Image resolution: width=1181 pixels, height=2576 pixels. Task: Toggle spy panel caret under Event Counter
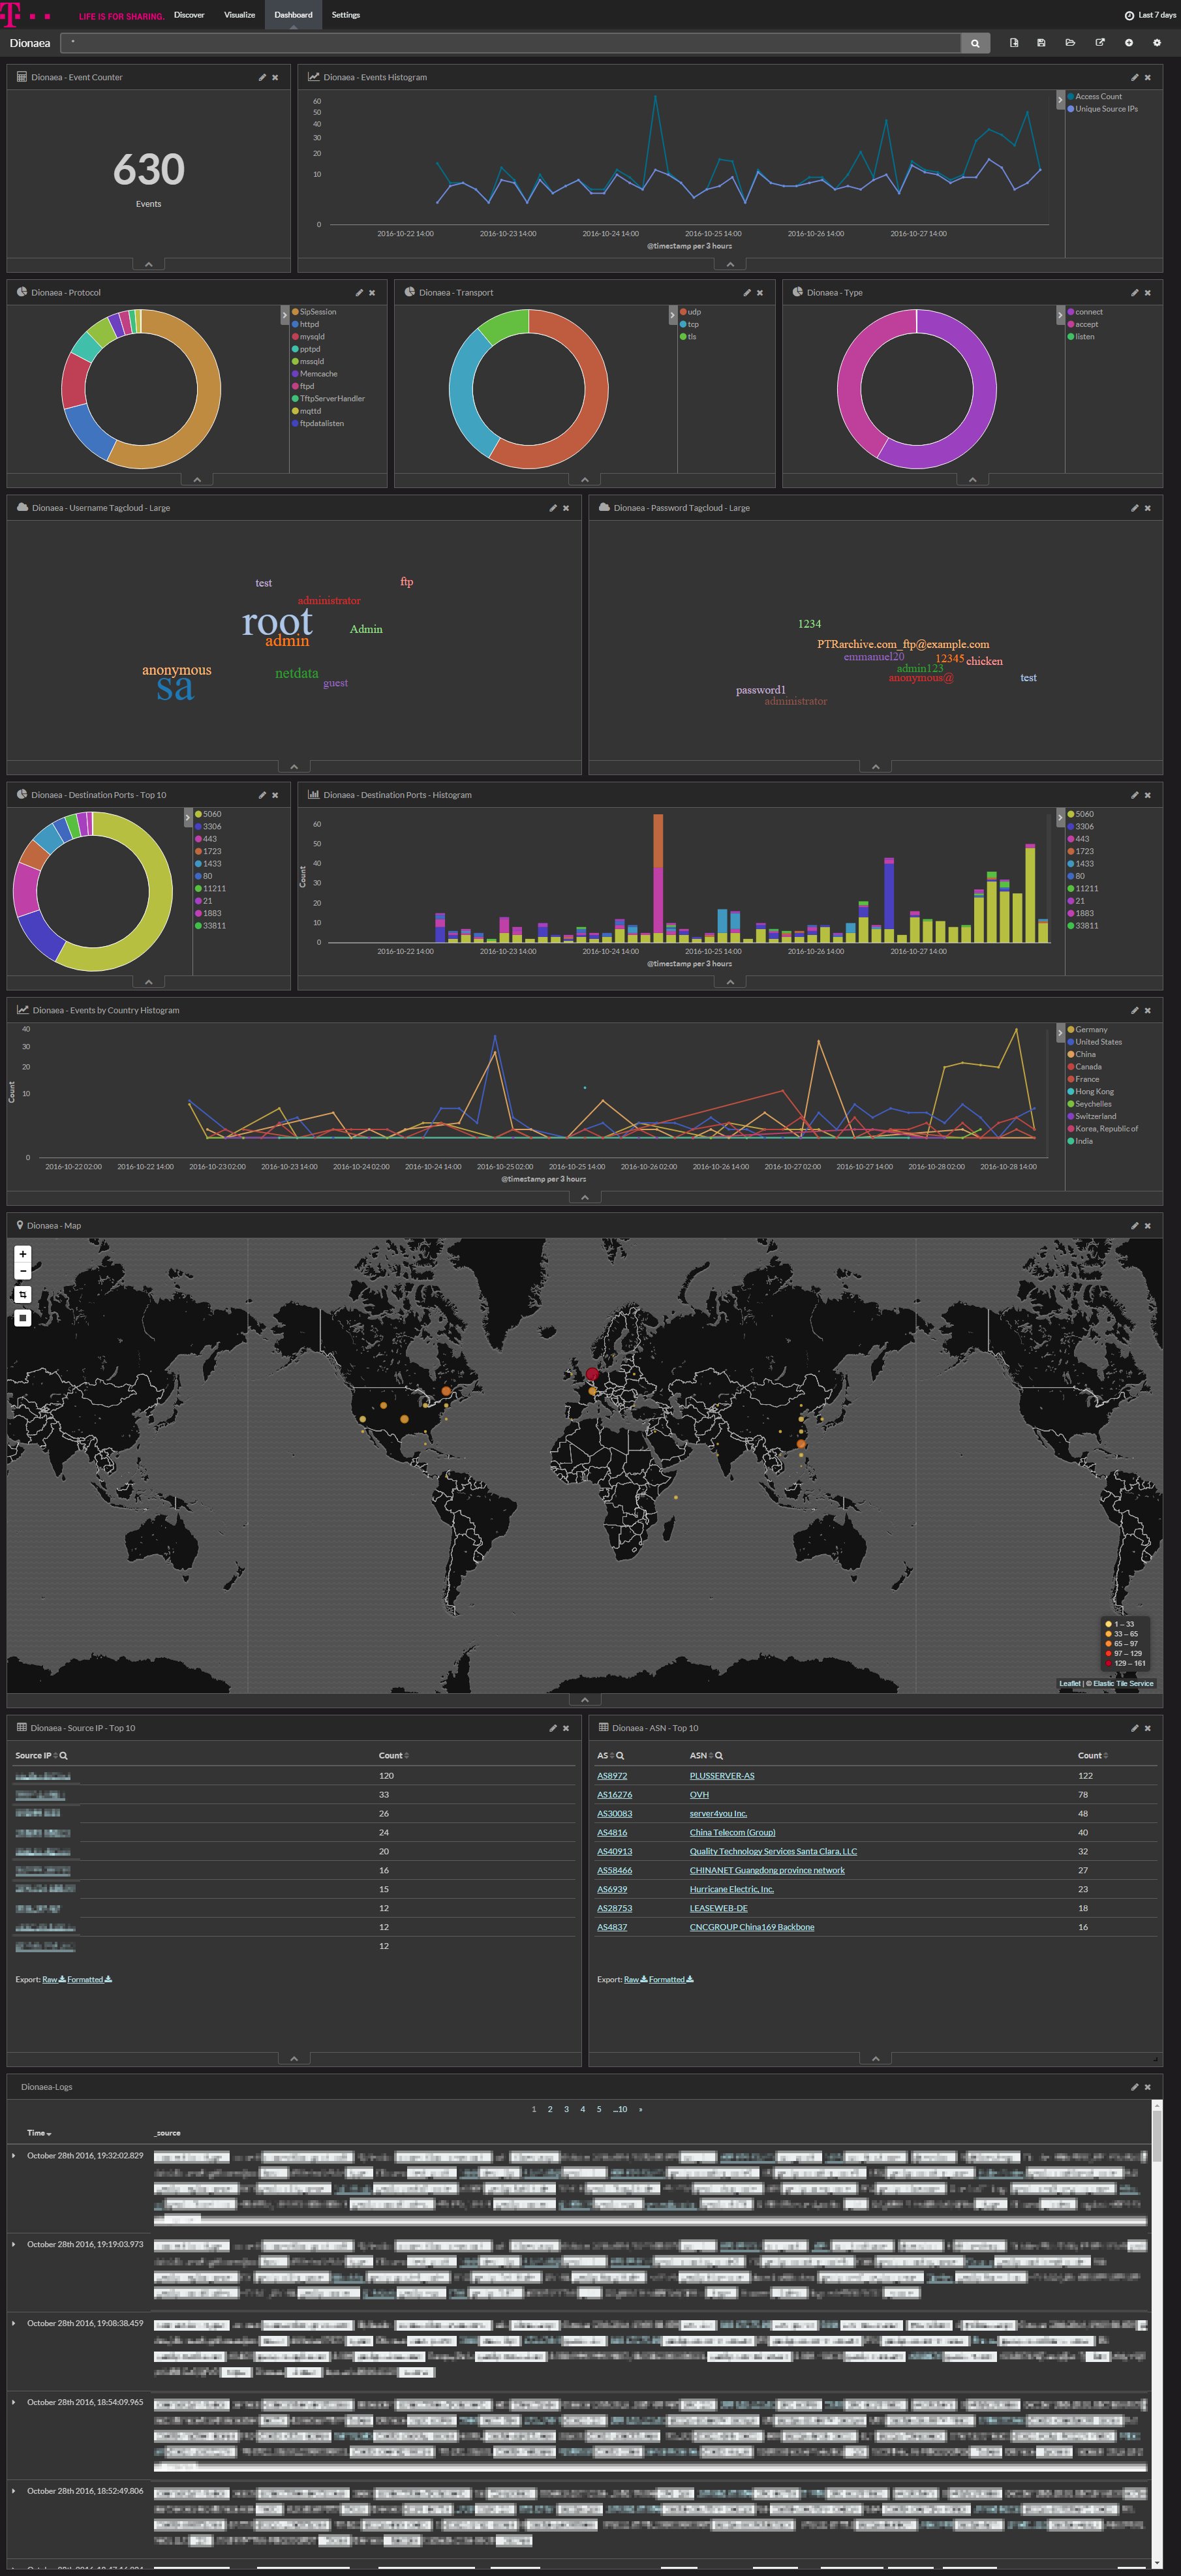[148, 265]
